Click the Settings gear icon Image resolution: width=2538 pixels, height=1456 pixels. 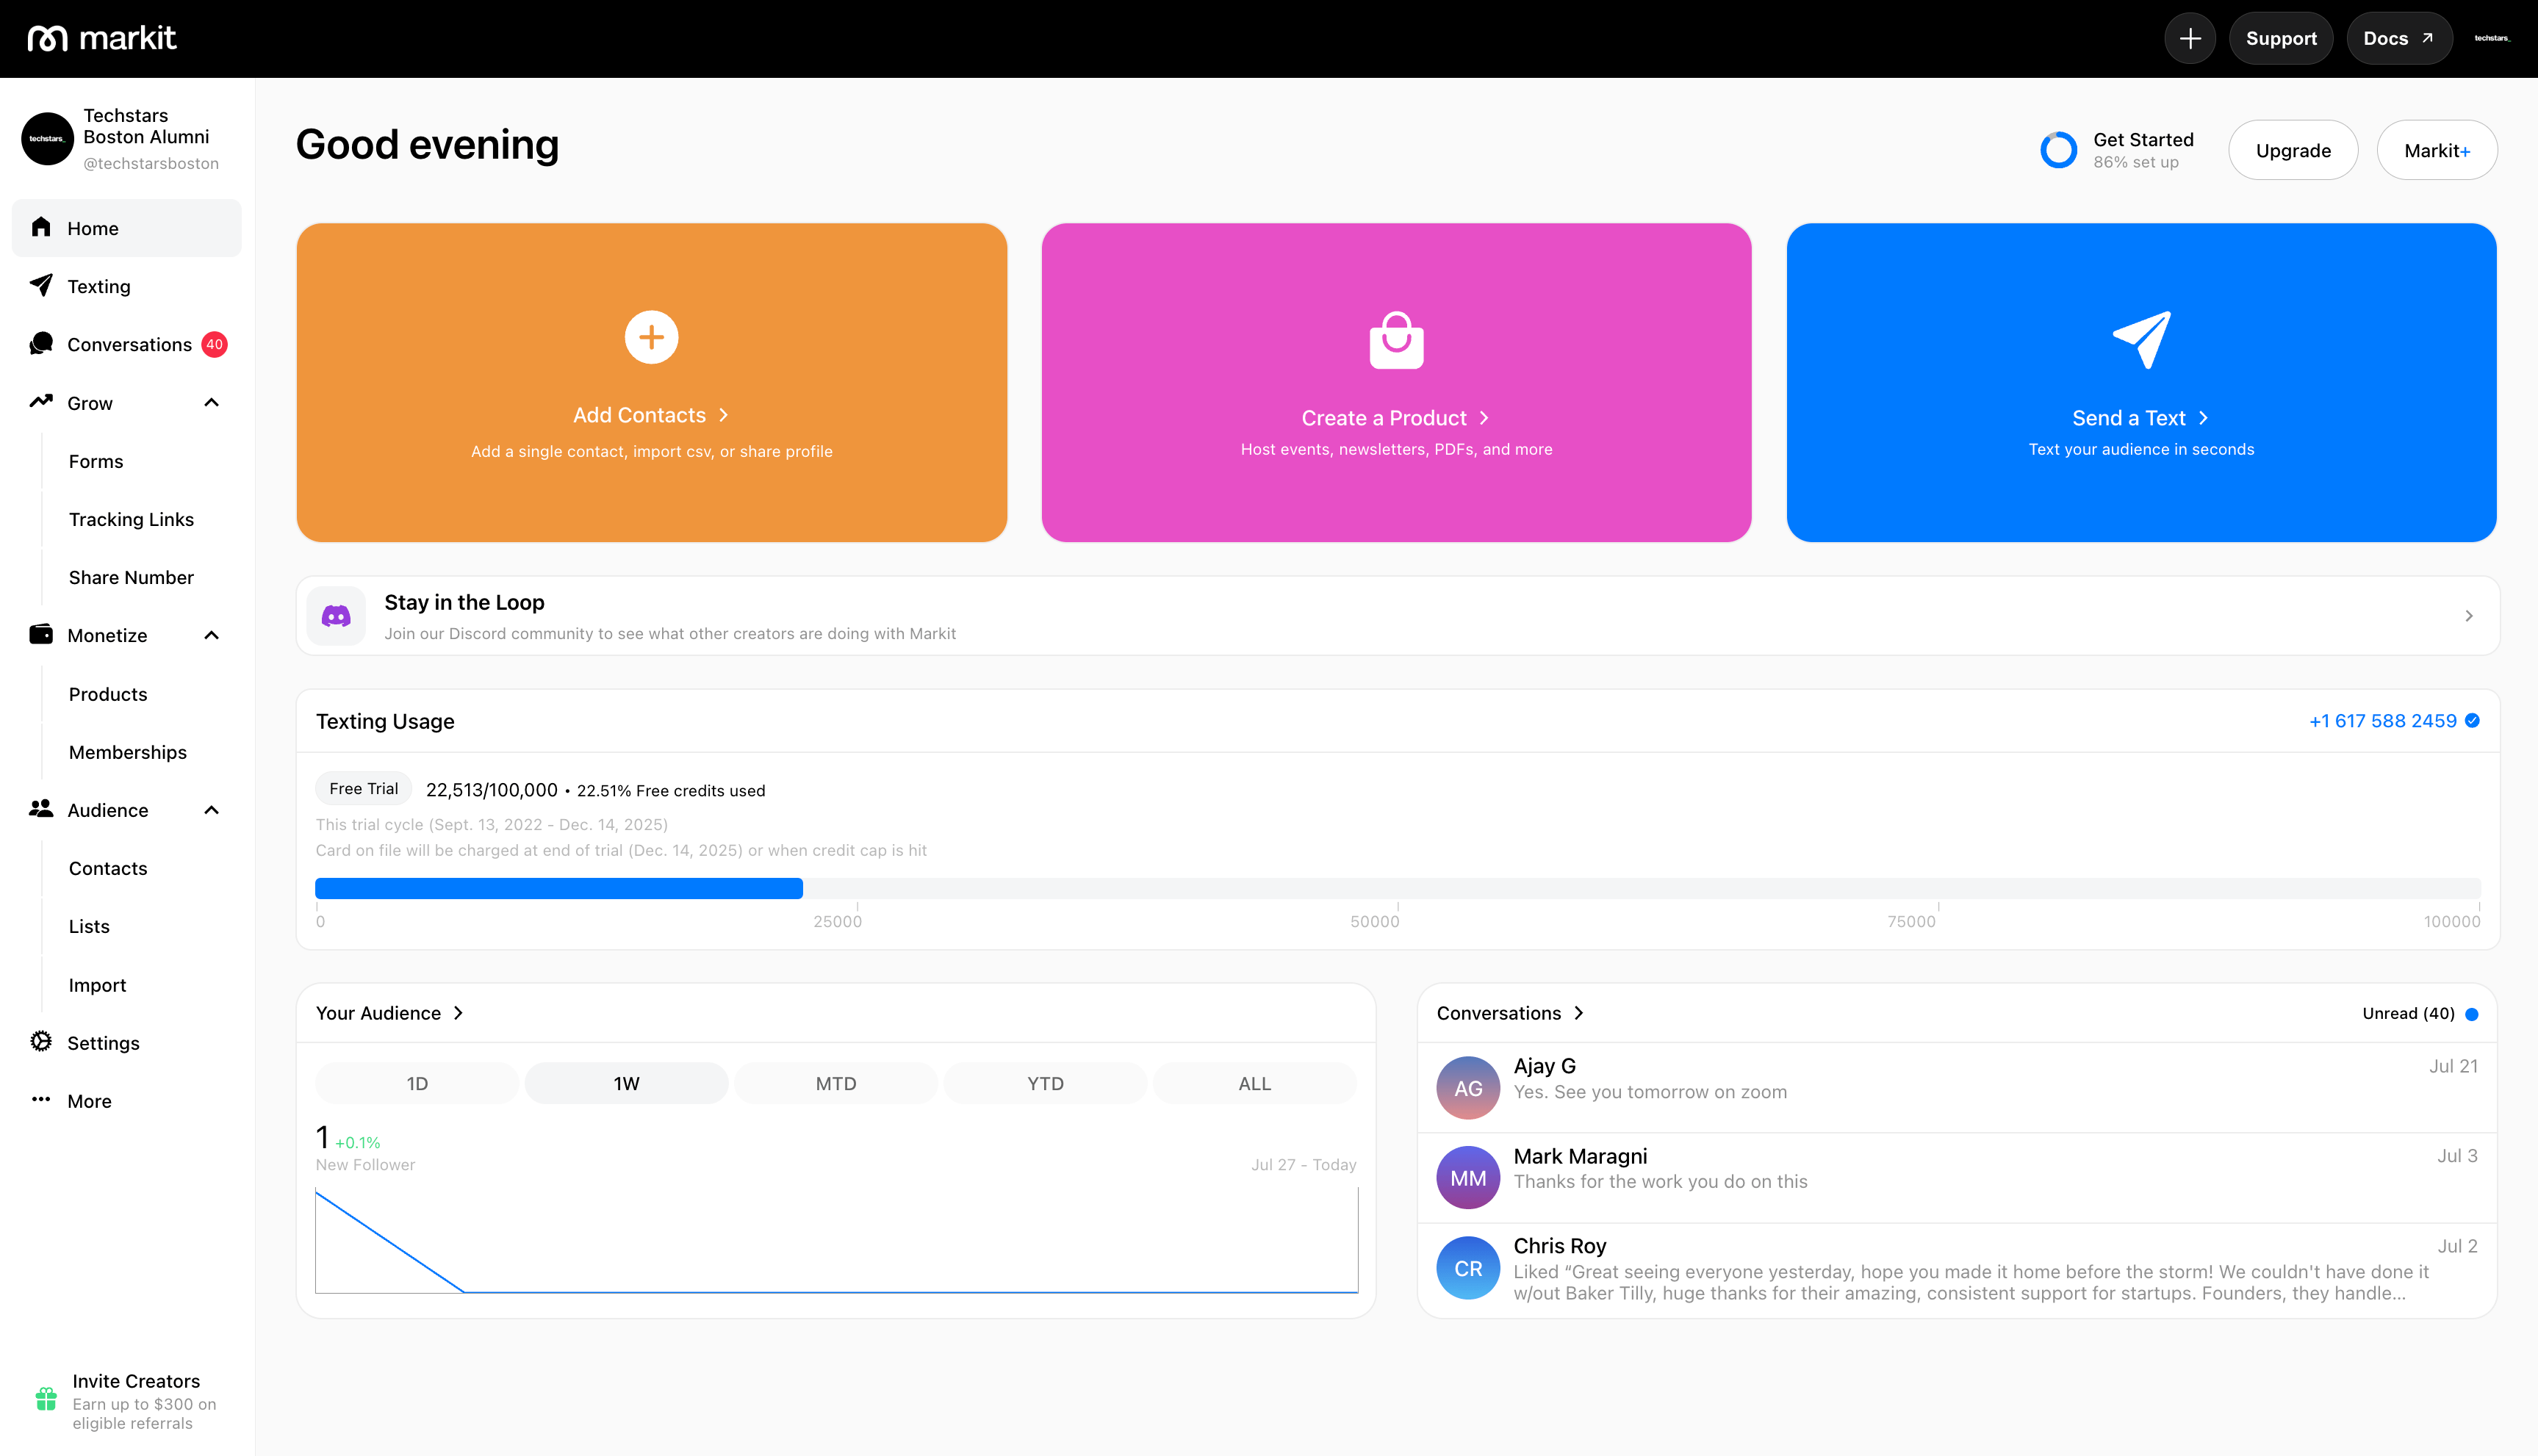pos(41,1041)
